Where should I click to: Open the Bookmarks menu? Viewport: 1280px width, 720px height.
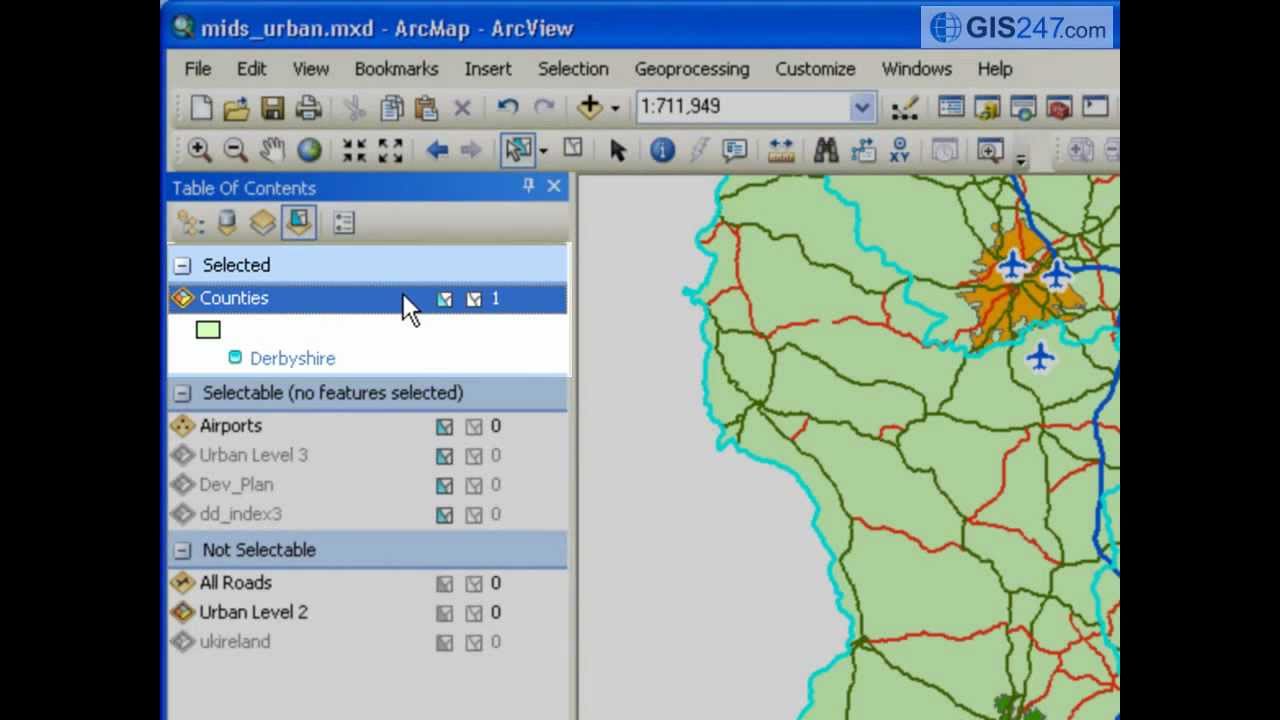coord(396,69)
